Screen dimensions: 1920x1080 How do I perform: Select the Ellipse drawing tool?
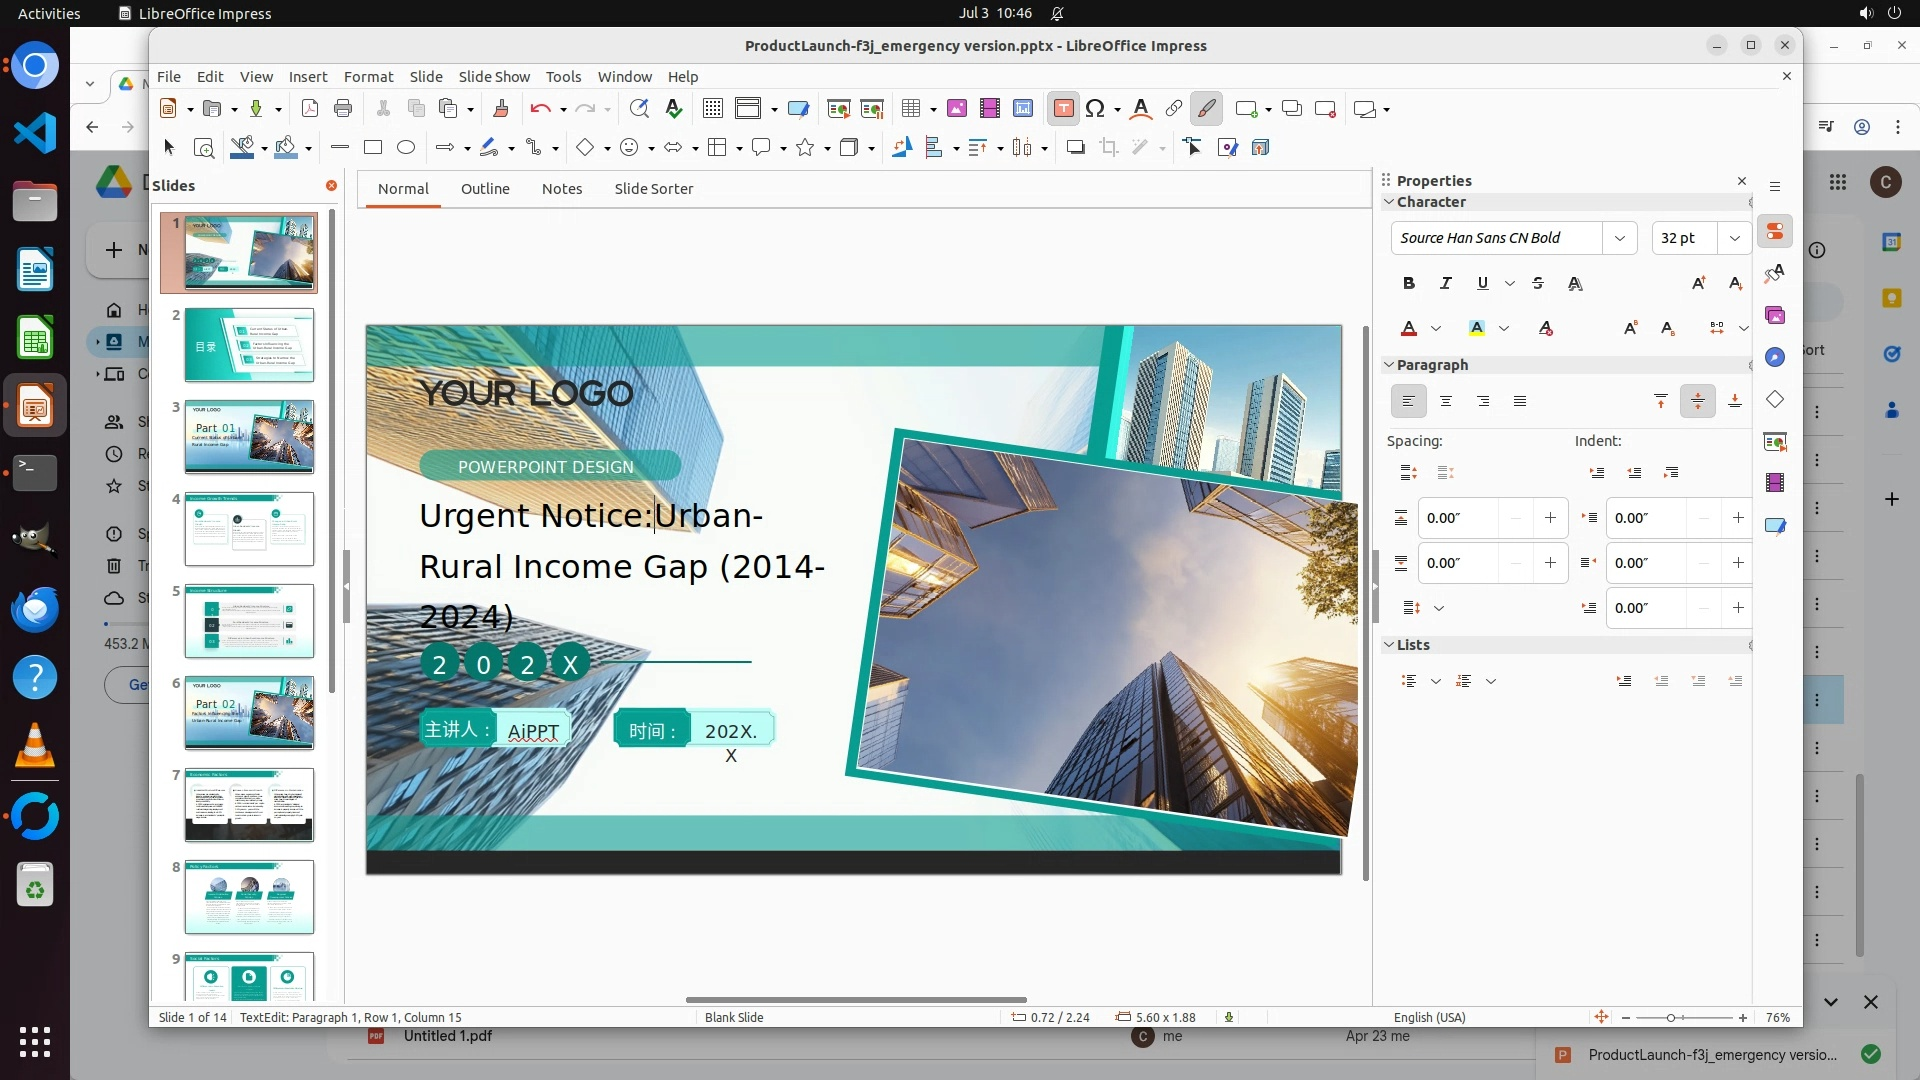tap(405, 148)
